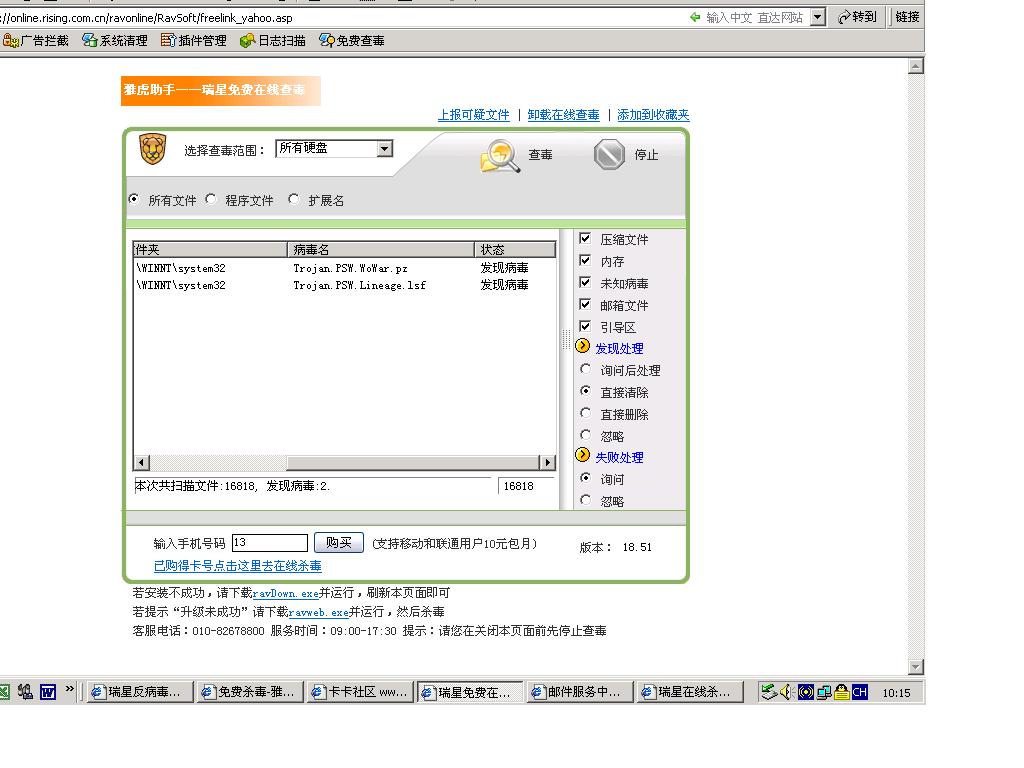This screenshot has height=768, width=1024.
Task: Switch to 瑞星在线杀 taskbar window
Action: (691, 692)
